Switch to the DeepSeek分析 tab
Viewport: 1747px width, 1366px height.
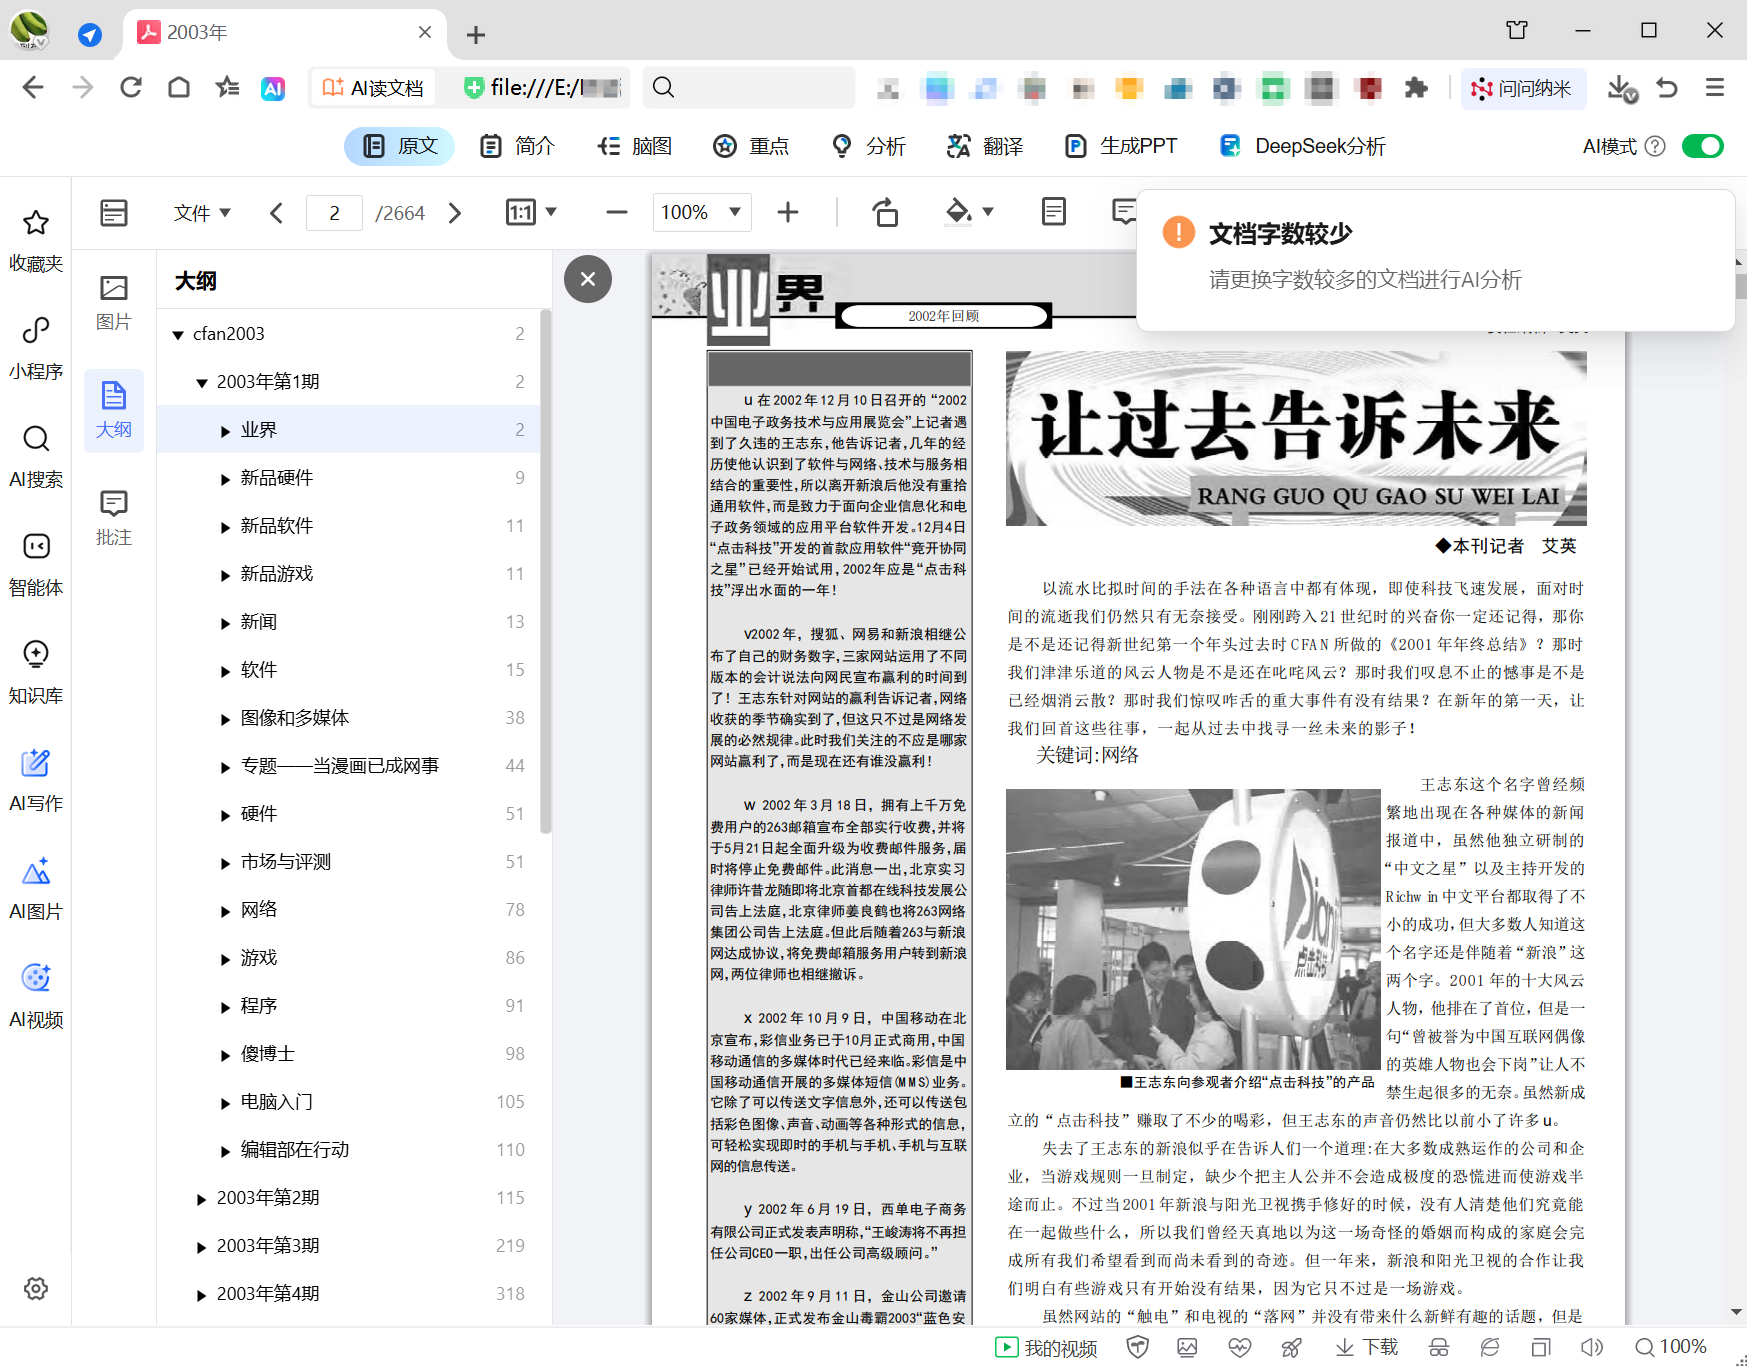tap(1301, 146)
